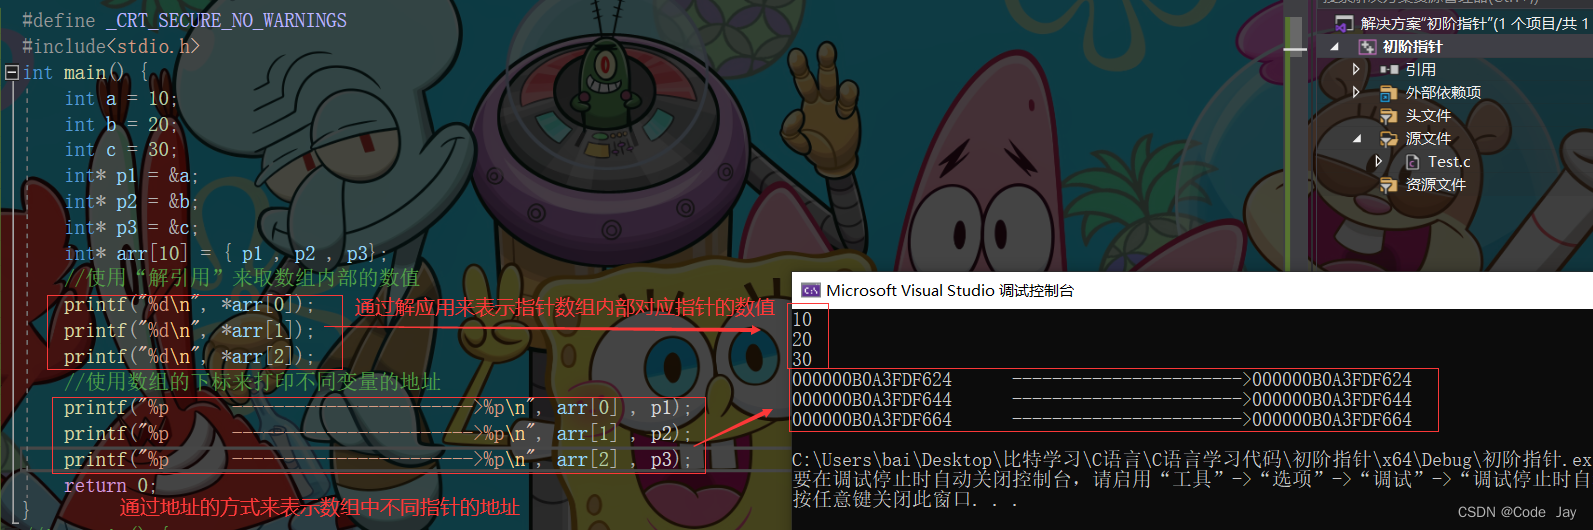
Task: Place cursor on int main() line
Action: 85,72
